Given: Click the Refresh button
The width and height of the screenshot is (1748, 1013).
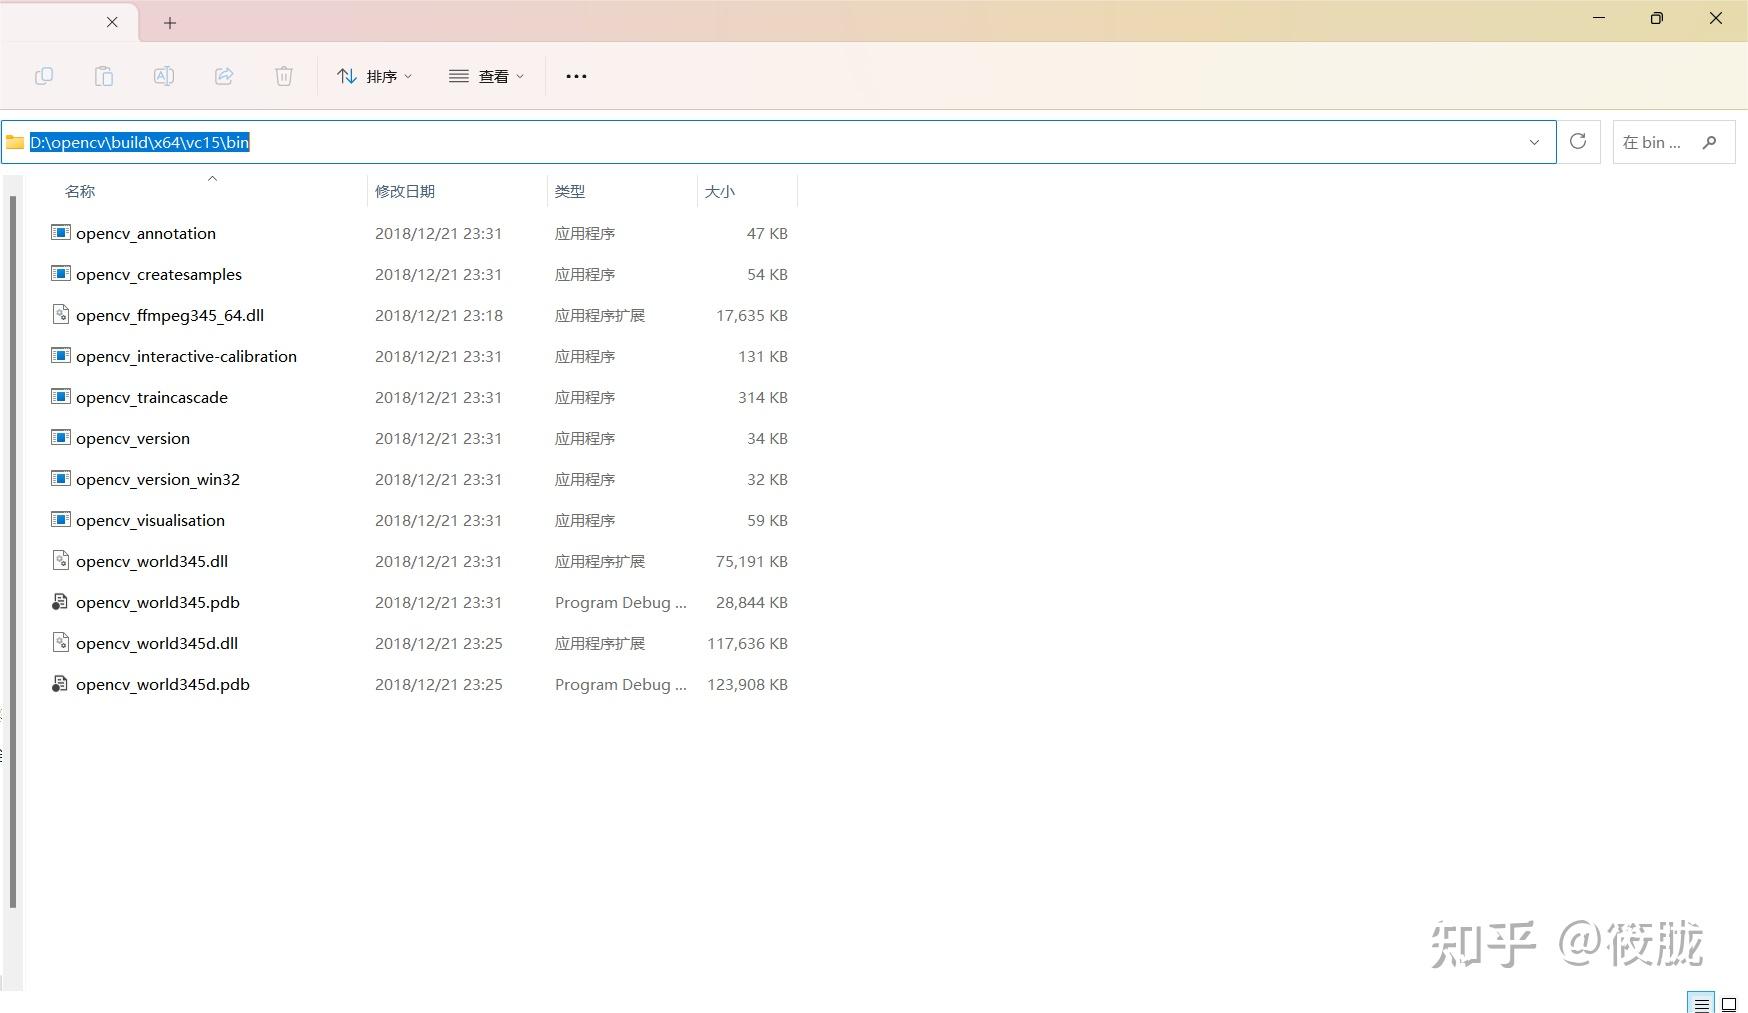Looking at the screenshot, I should tap(1578, 141).
